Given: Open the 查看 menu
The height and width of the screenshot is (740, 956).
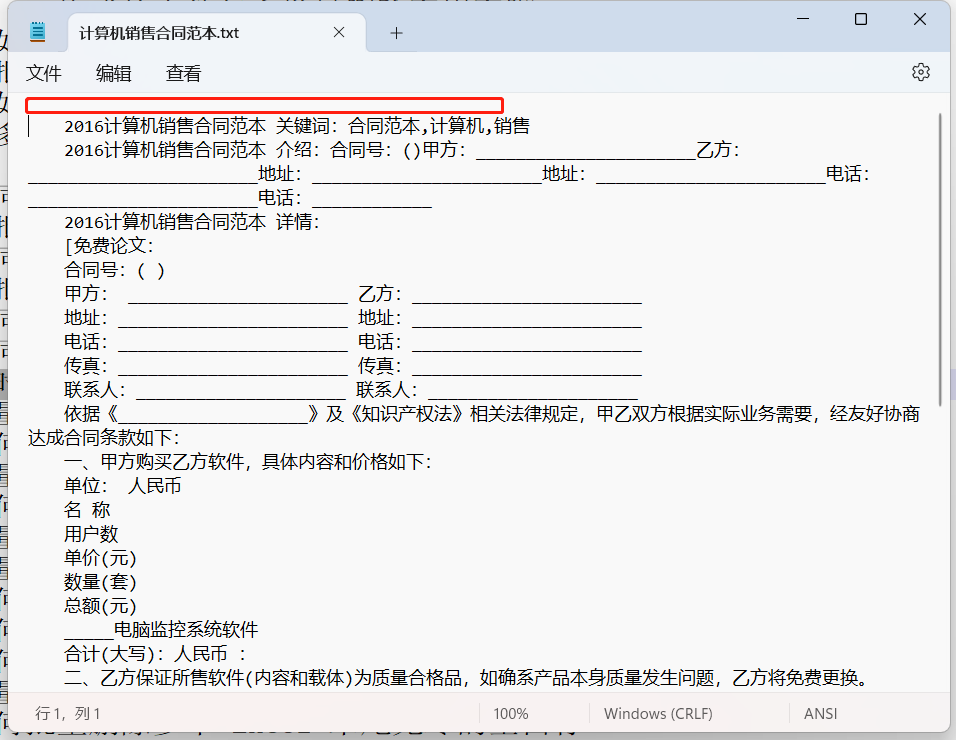Looking at the screenshot, I should click(184, 73).
